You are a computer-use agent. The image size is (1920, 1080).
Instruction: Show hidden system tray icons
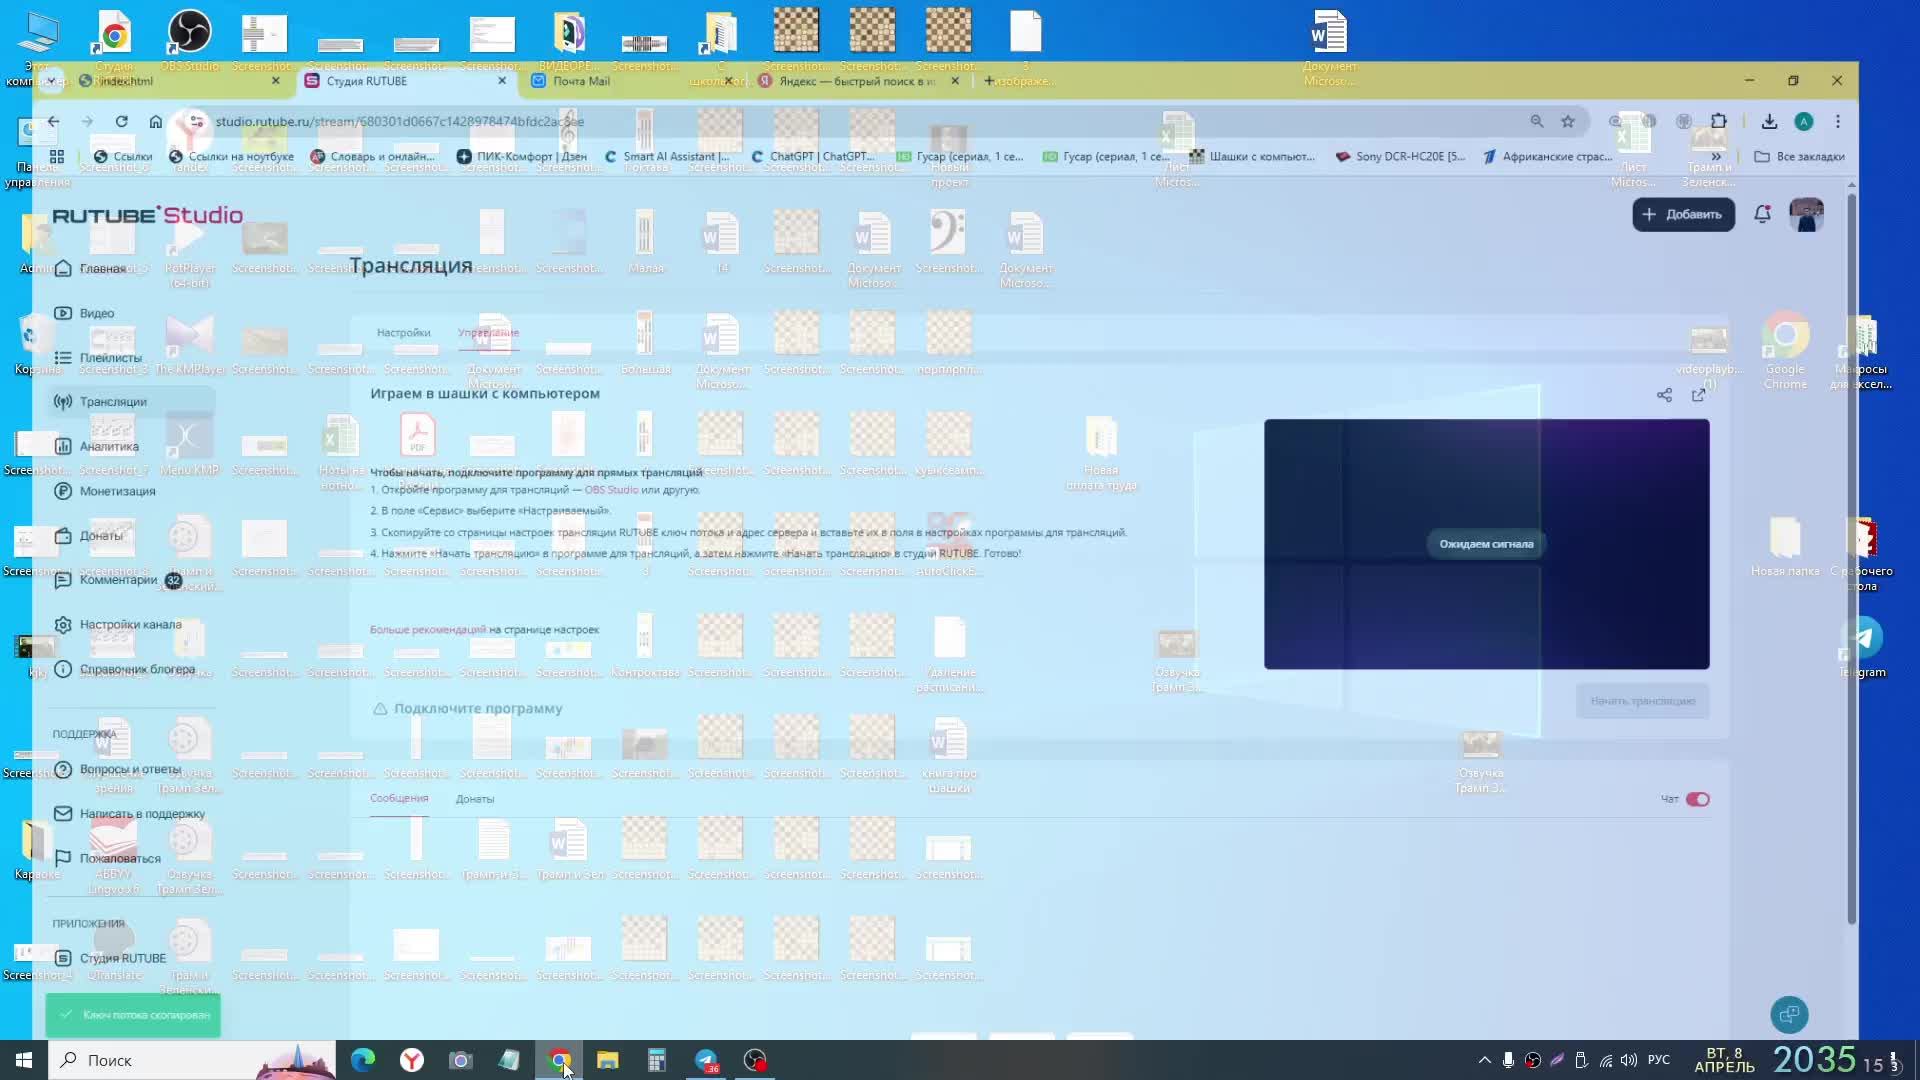point(1484,1060)
